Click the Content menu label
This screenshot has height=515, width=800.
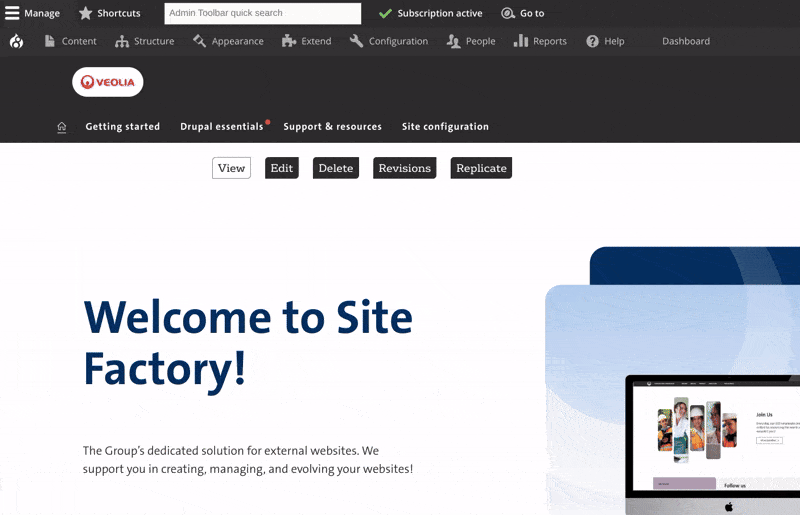click(79, 41)
